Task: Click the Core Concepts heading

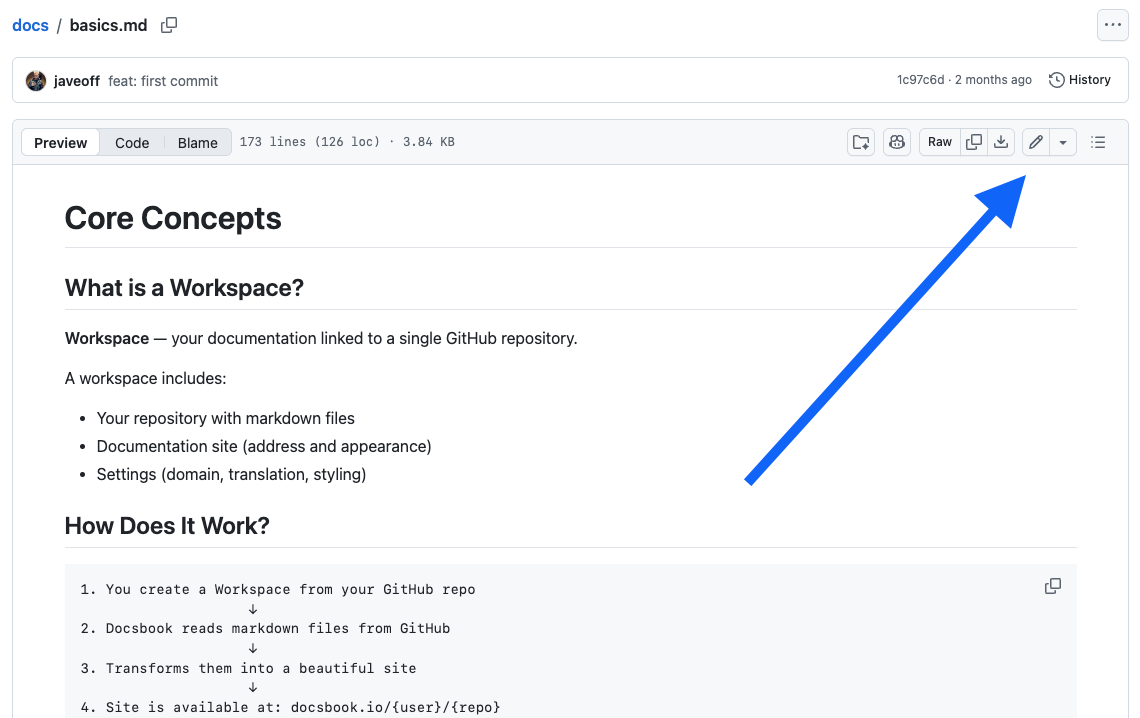Action: pos(173,218)
